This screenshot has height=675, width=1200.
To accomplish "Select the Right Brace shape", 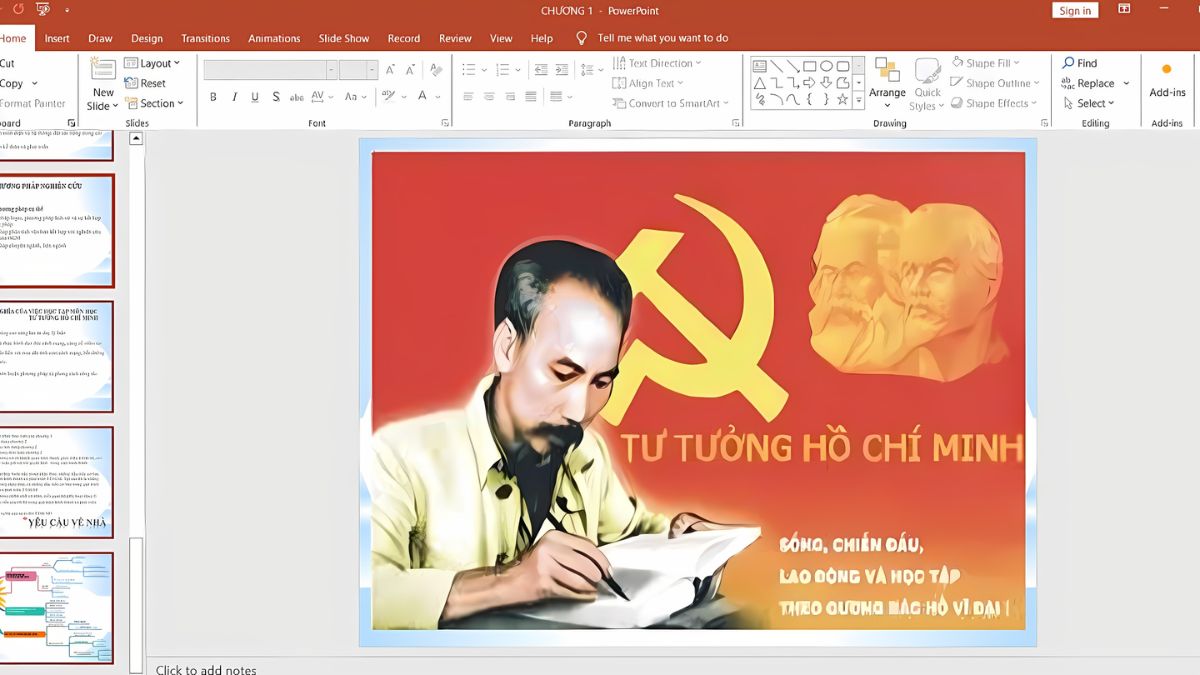I will [x=826, y=99].
